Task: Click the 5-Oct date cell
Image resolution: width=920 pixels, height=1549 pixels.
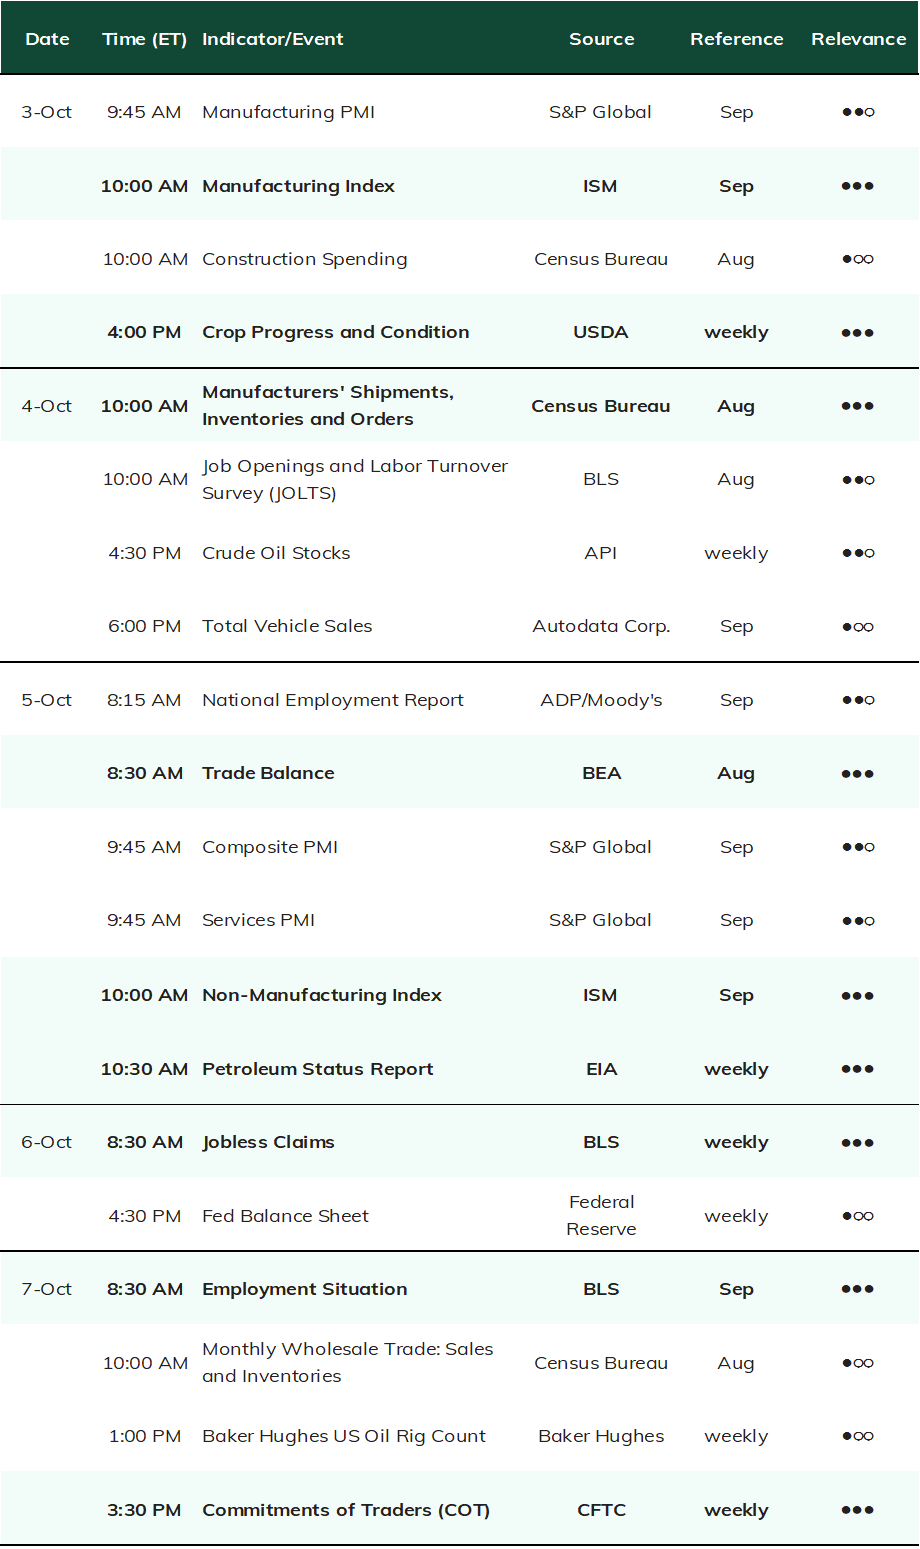Action: (47, 700)
